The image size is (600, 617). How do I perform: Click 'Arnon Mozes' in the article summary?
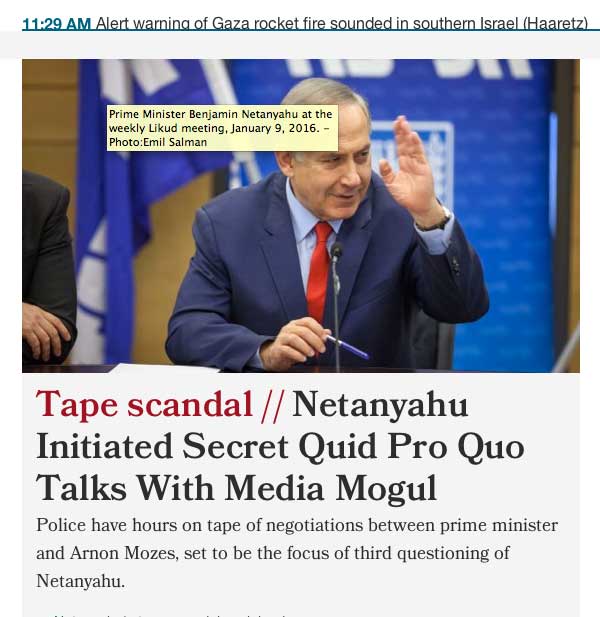(x=123, y=553)
